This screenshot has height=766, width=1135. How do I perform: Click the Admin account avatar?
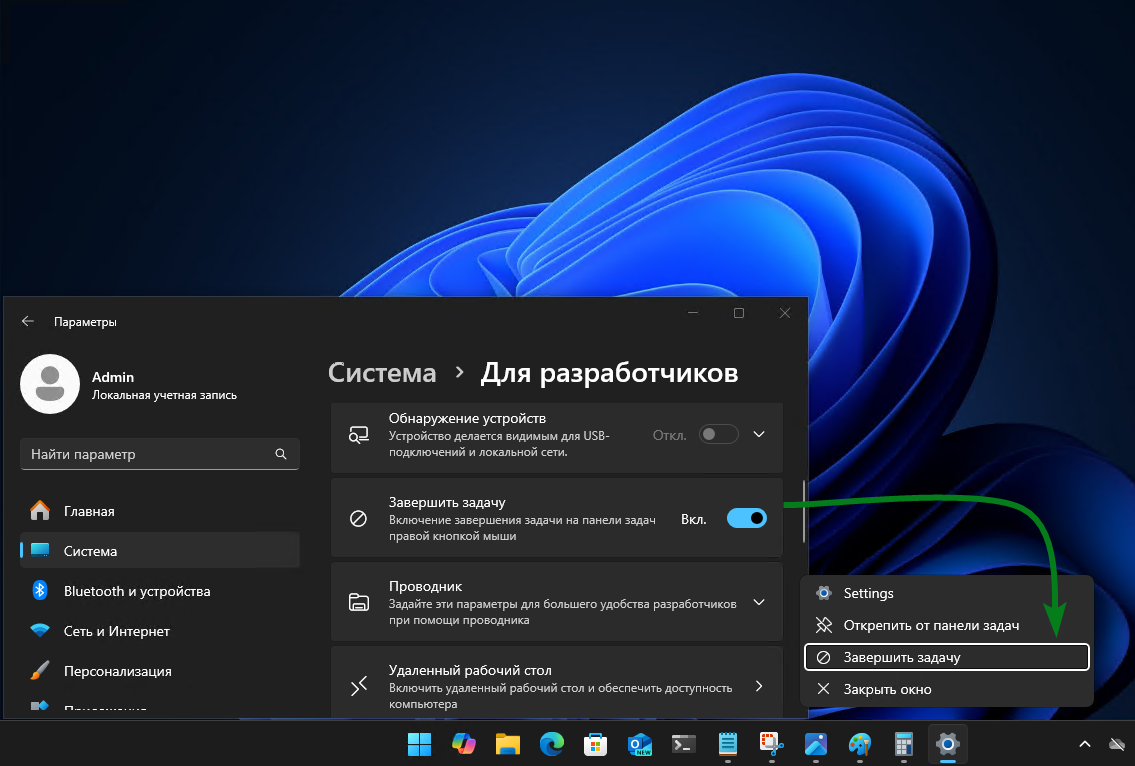50,384
